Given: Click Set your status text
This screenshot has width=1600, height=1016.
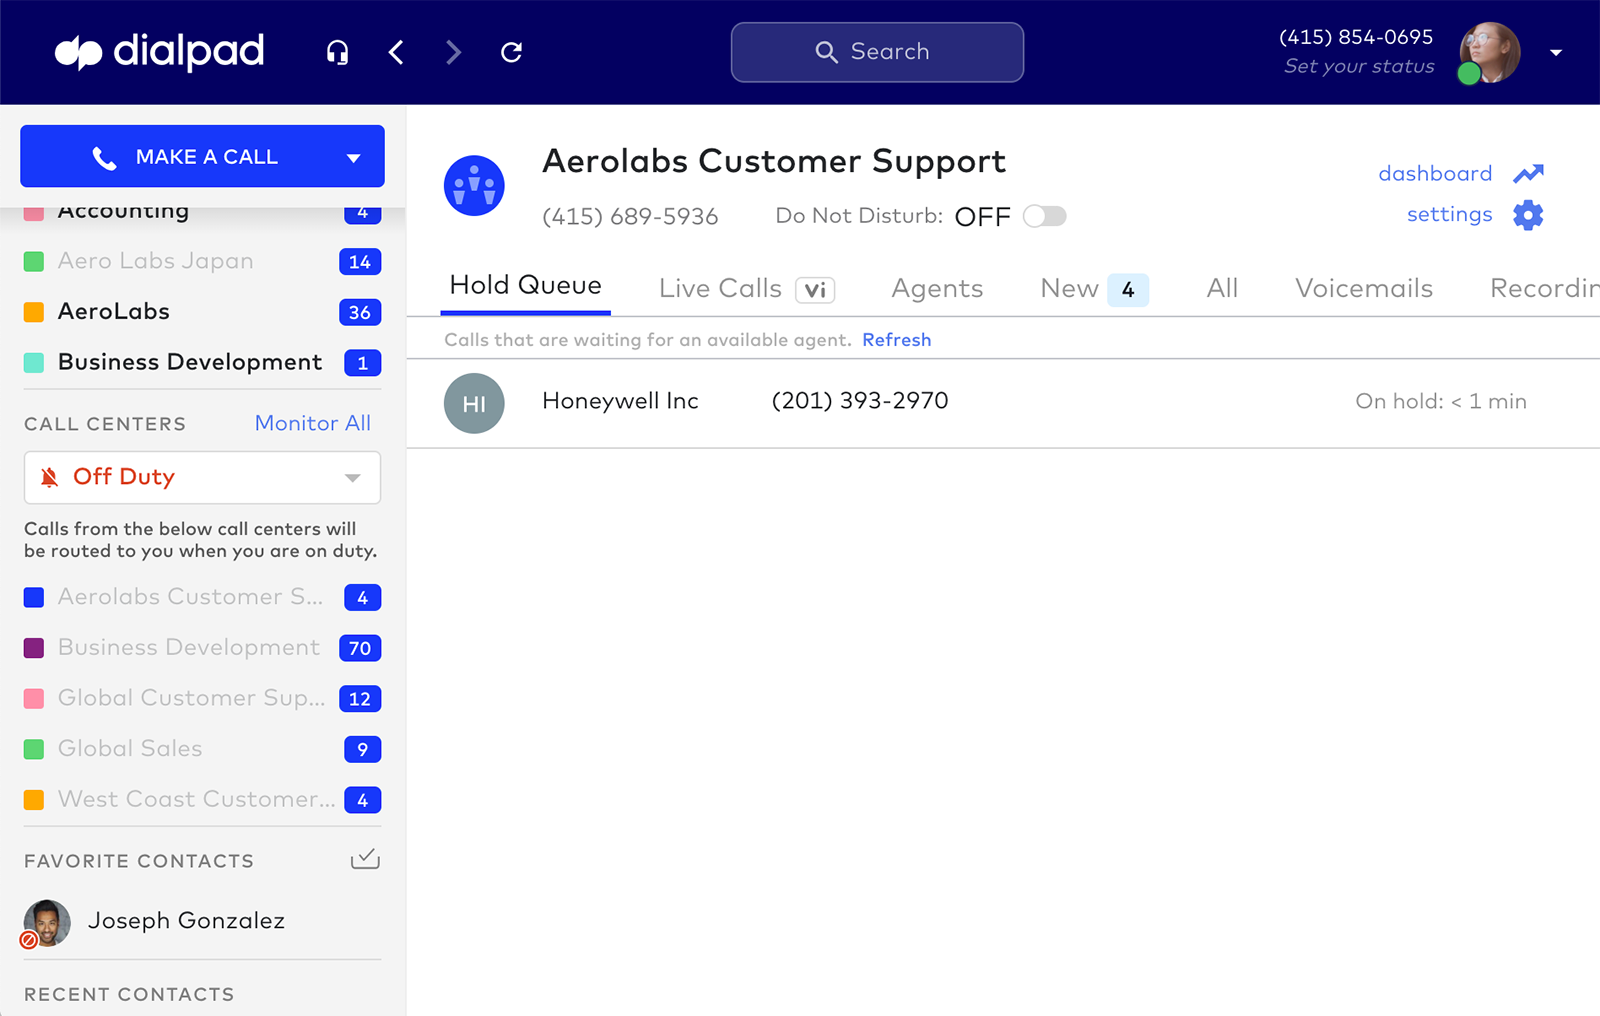Looking at the screenshot, I should coord(1359,66).
